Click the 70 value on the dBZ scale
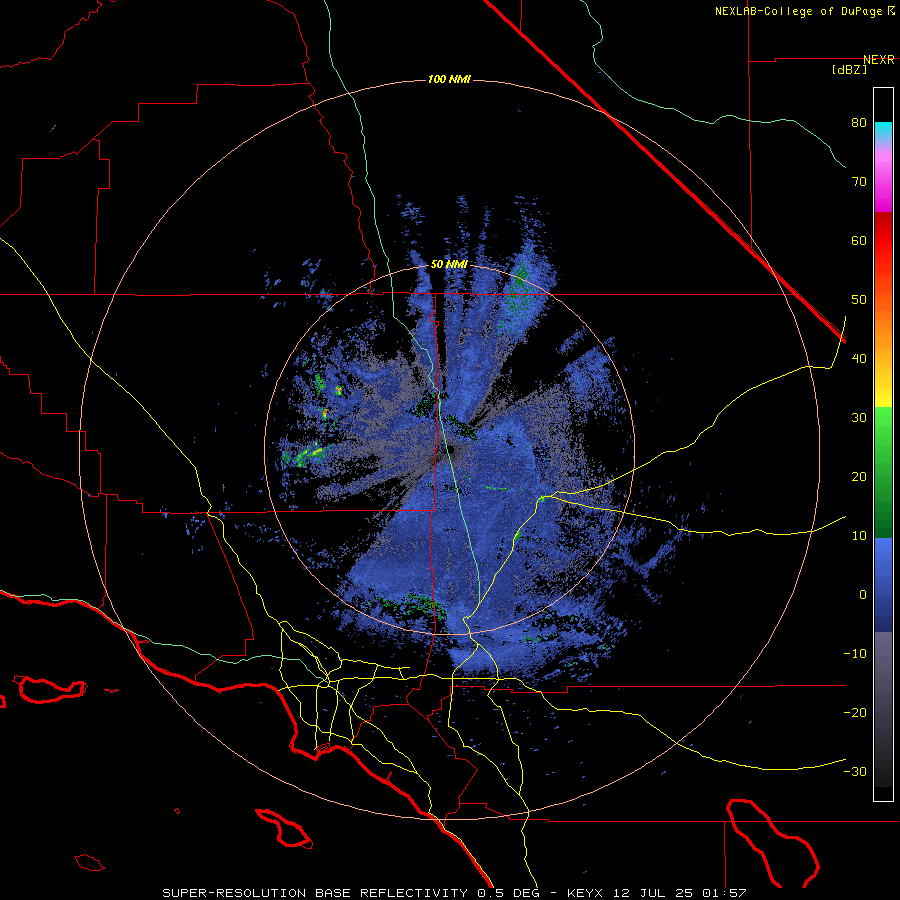This screenshot has height=900, width=900. (859, 181)
